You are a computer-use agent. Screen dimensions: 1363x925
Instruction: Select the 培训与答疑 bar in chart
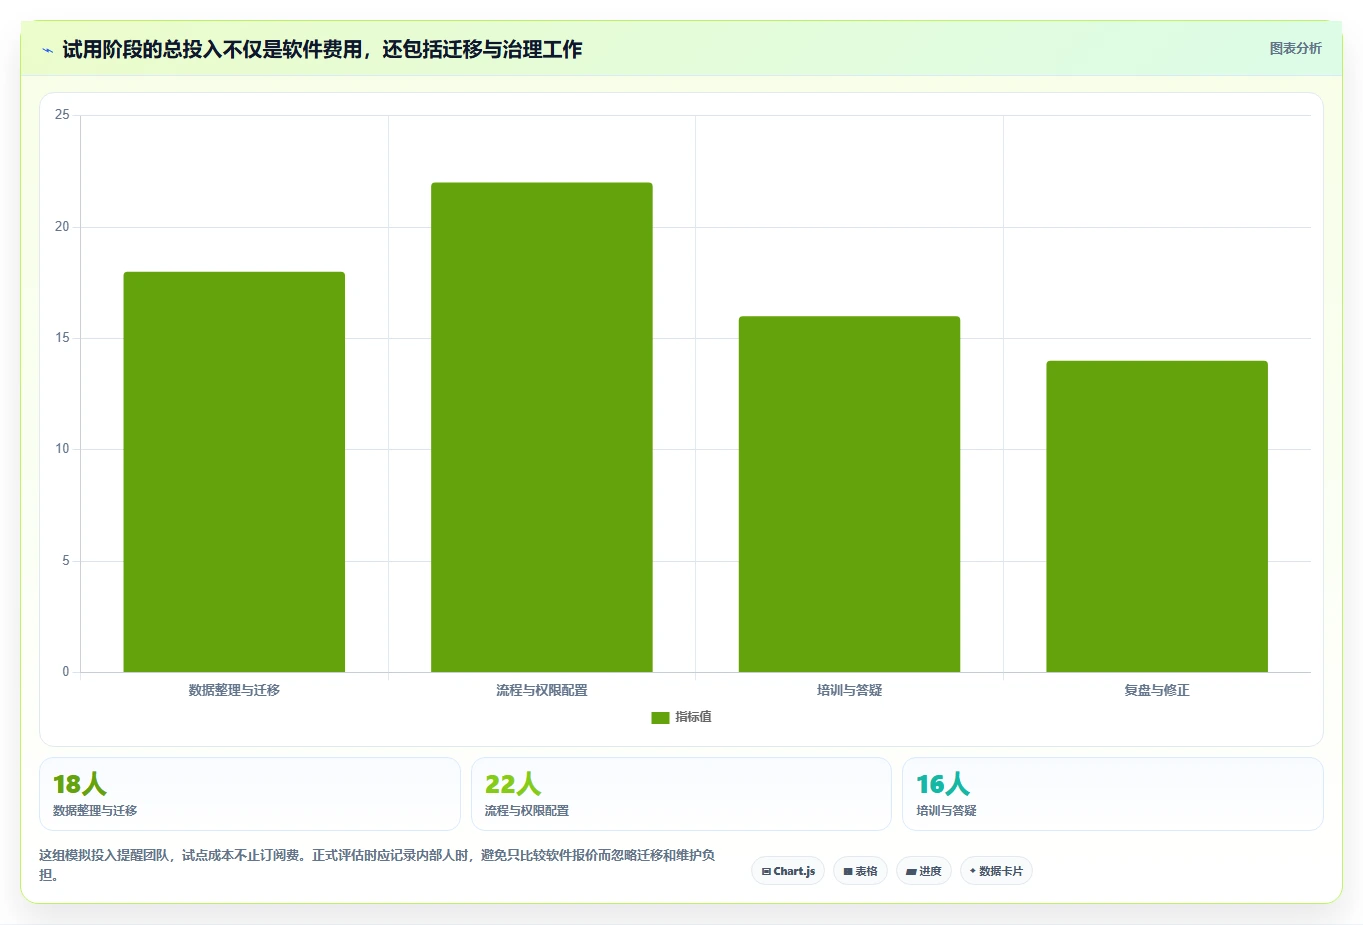(x=849, y=494)
